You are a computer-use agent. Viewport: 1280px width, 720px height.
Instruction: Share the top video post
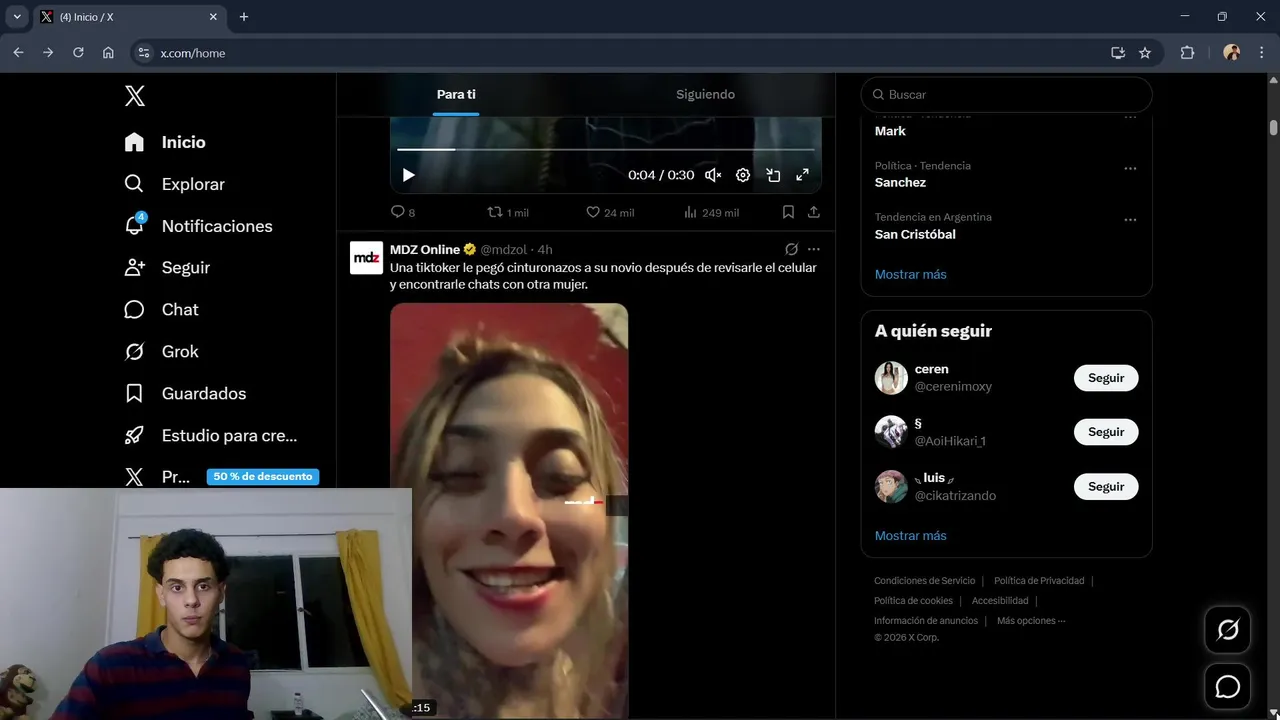click(x=814, y=212)
